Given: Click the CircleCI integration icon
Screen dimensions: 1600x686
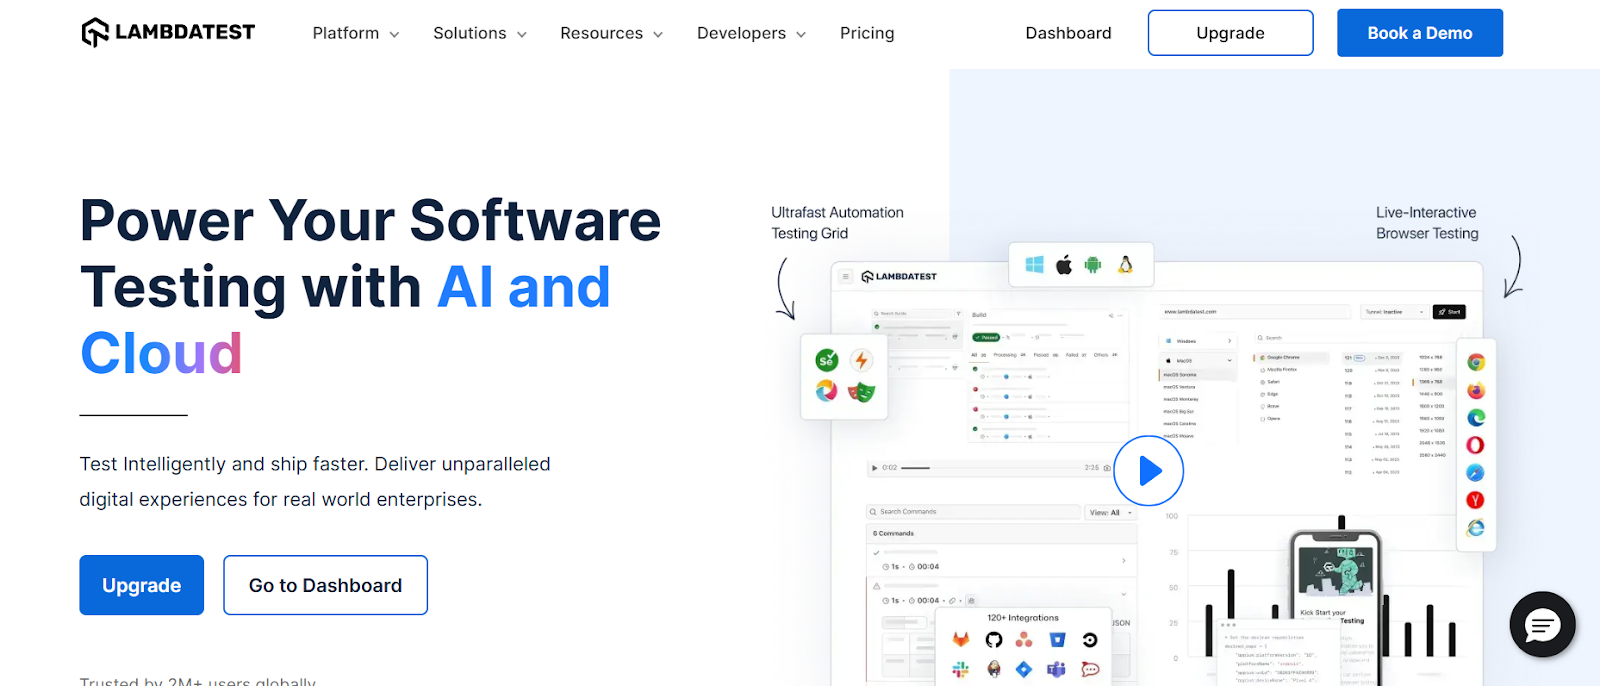Looking at the screenshot, I should point(1090,640).
